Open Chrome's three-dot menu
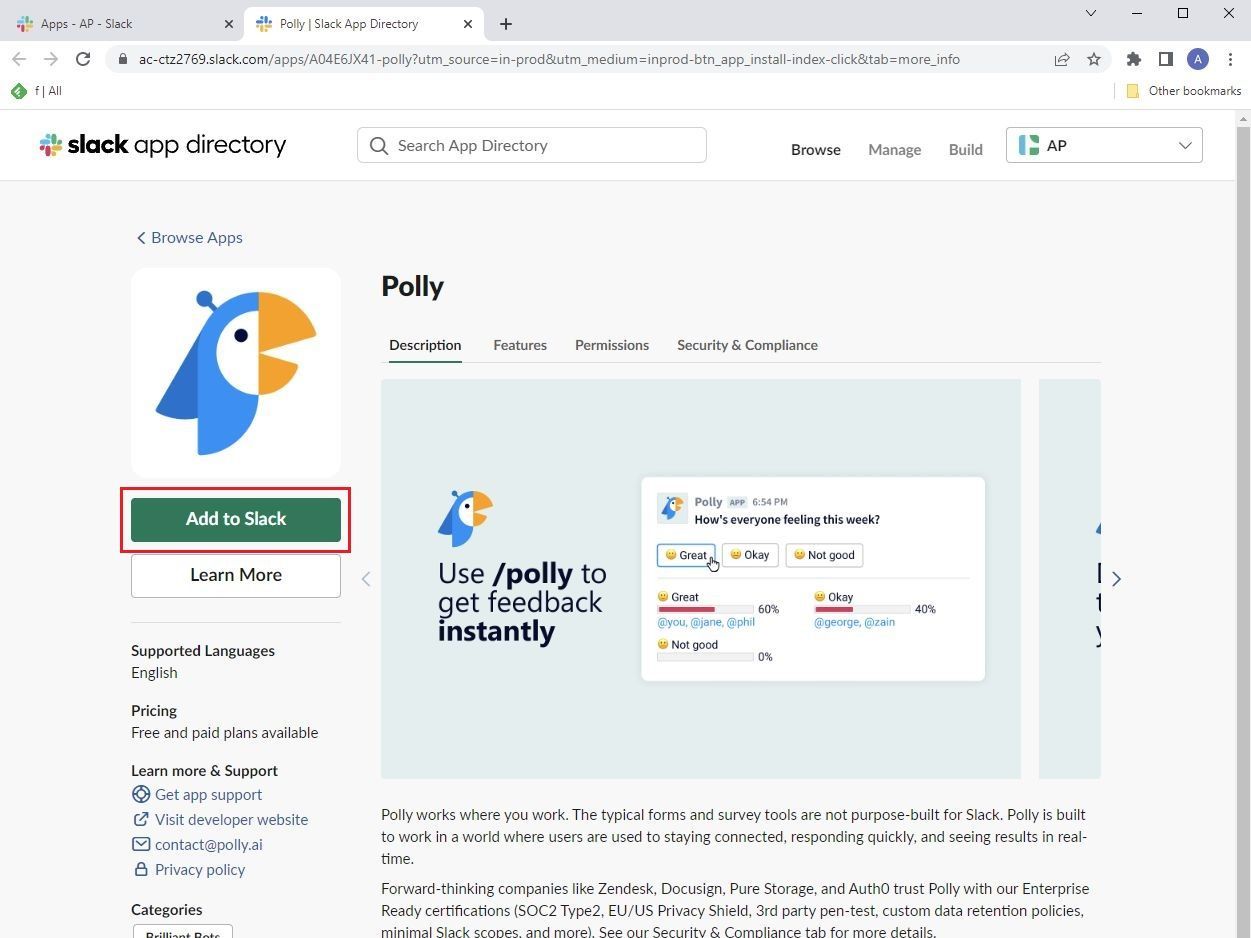1251x938 pixels. pyautogui.click(x=1231, y=59)
